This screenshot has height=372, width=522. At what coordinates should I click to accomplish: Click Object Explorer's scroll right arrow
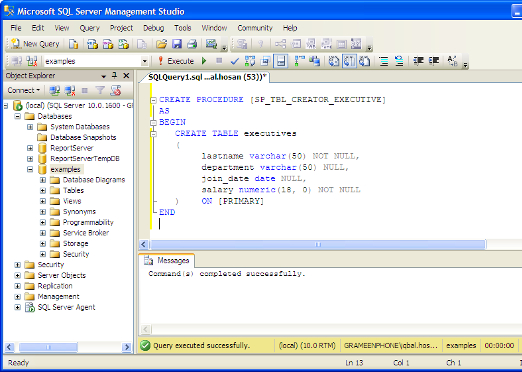pos(127,347)
